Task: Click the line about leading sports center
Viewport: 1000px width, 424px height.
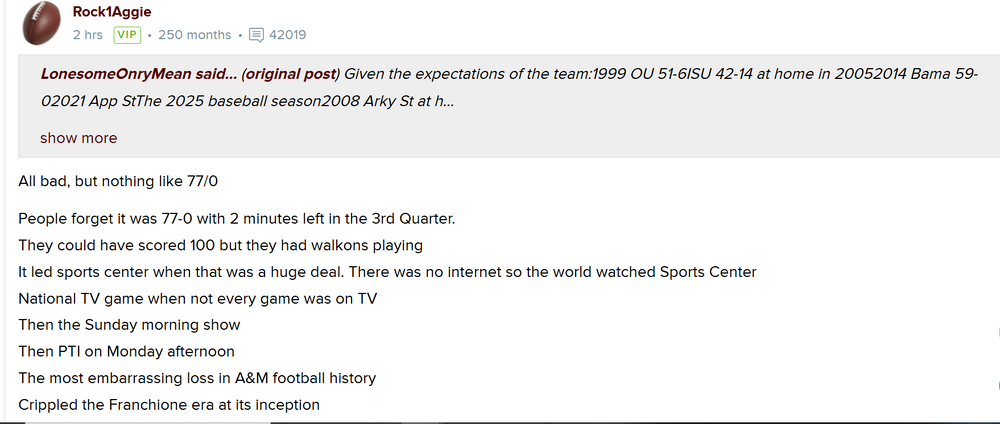Action: [387, 272]
